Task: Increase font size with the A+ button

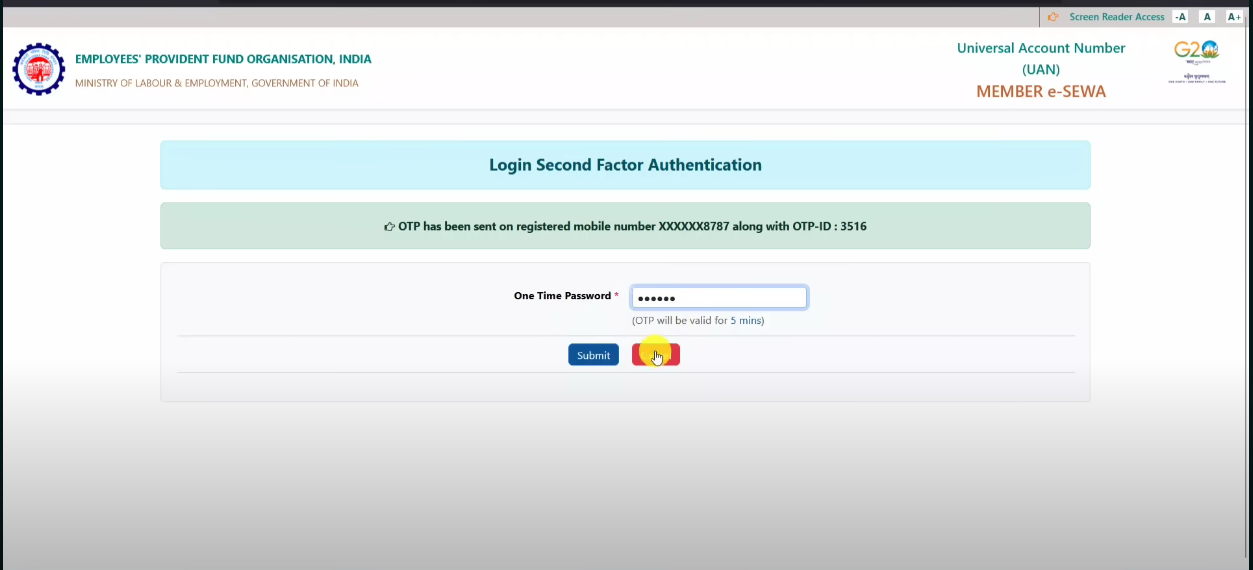Action: point(1234,17)
